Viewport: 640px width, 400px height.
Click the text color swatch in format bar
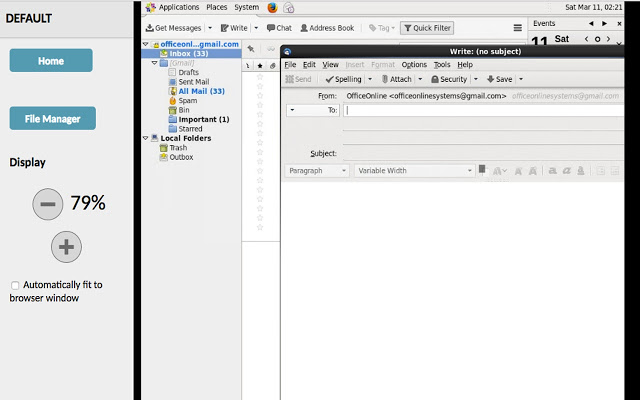[482, 169]
